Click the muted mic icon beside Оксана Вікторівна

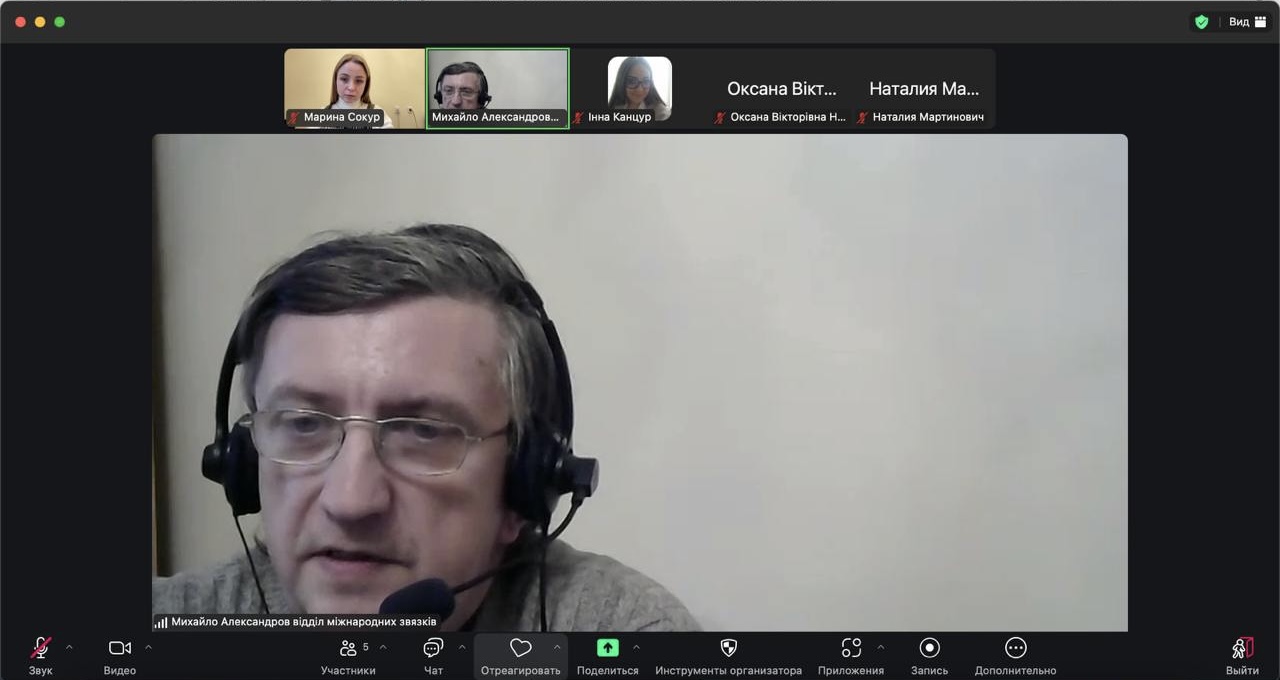(x=720, y=117)
